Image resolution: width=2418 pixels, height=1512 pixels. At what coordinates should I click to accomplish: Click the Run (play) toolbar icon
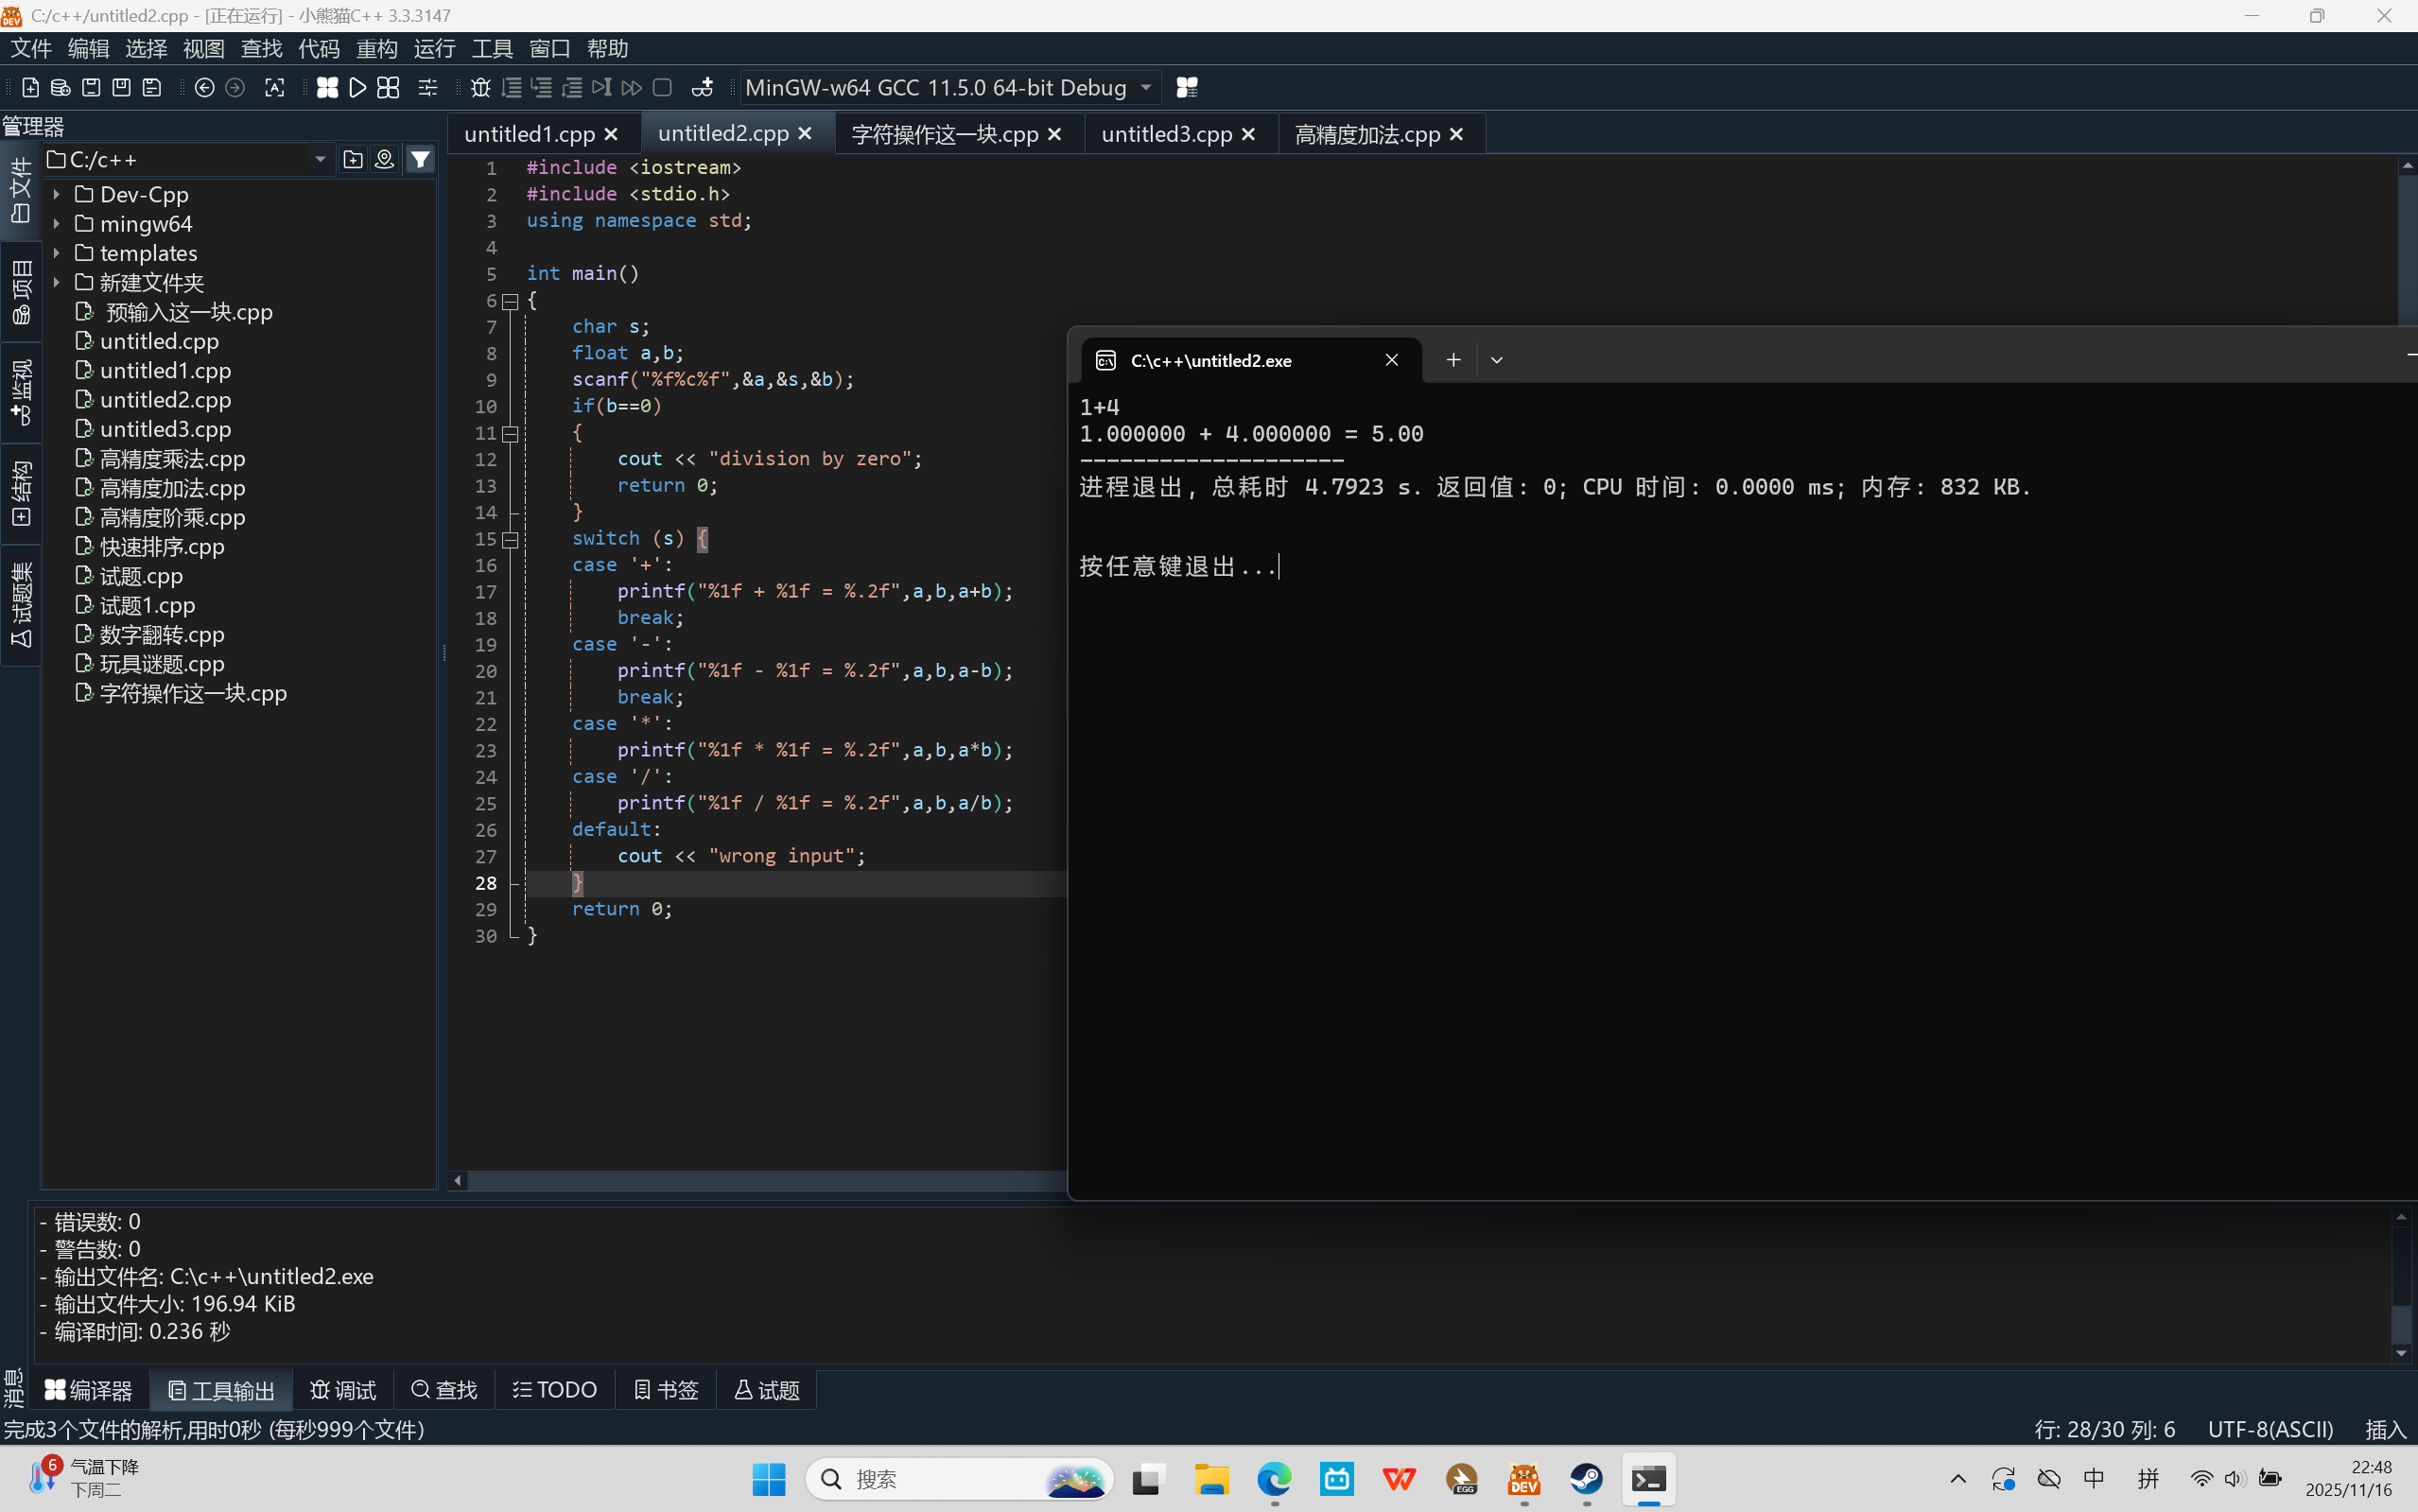tap(357, 88)
